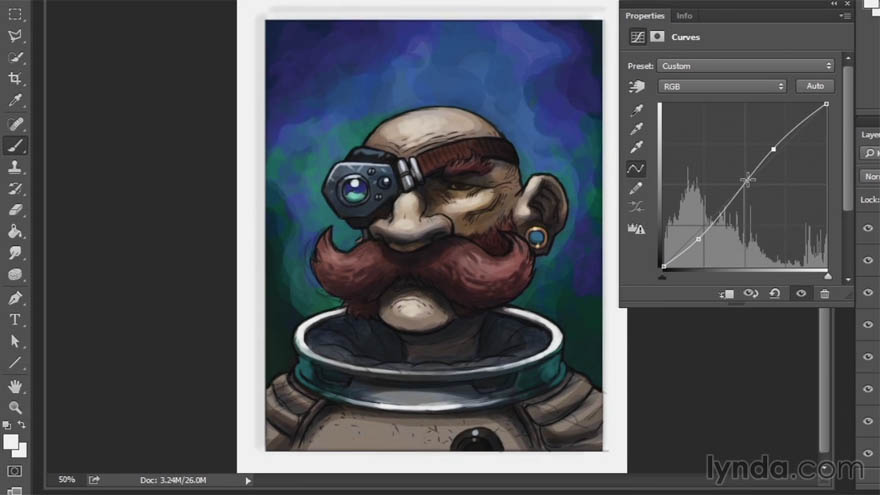Screen dimensions: 880x495
Task: Toggle Quick Mask mode
Action: point(15,471)
